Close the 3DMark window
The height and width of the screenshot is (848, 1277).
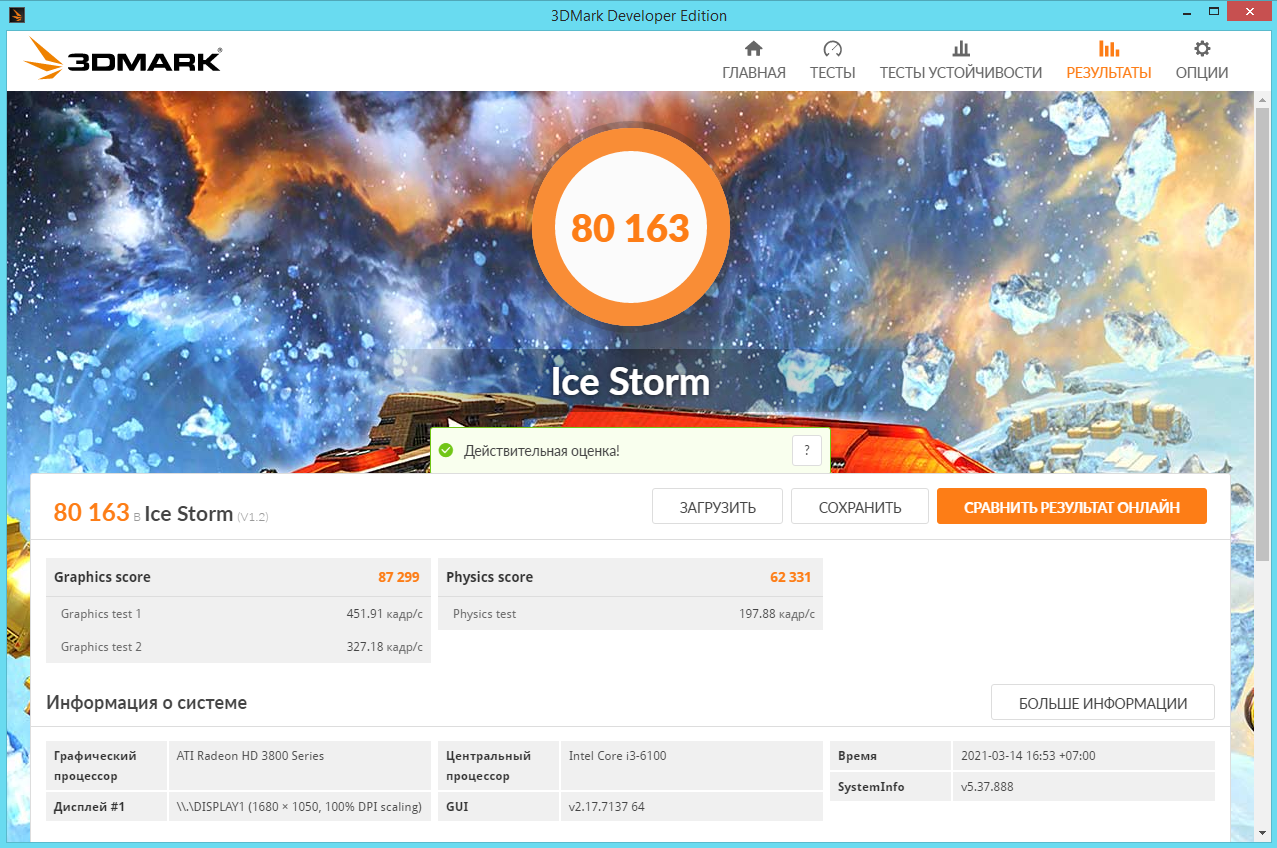(1247, 11)
